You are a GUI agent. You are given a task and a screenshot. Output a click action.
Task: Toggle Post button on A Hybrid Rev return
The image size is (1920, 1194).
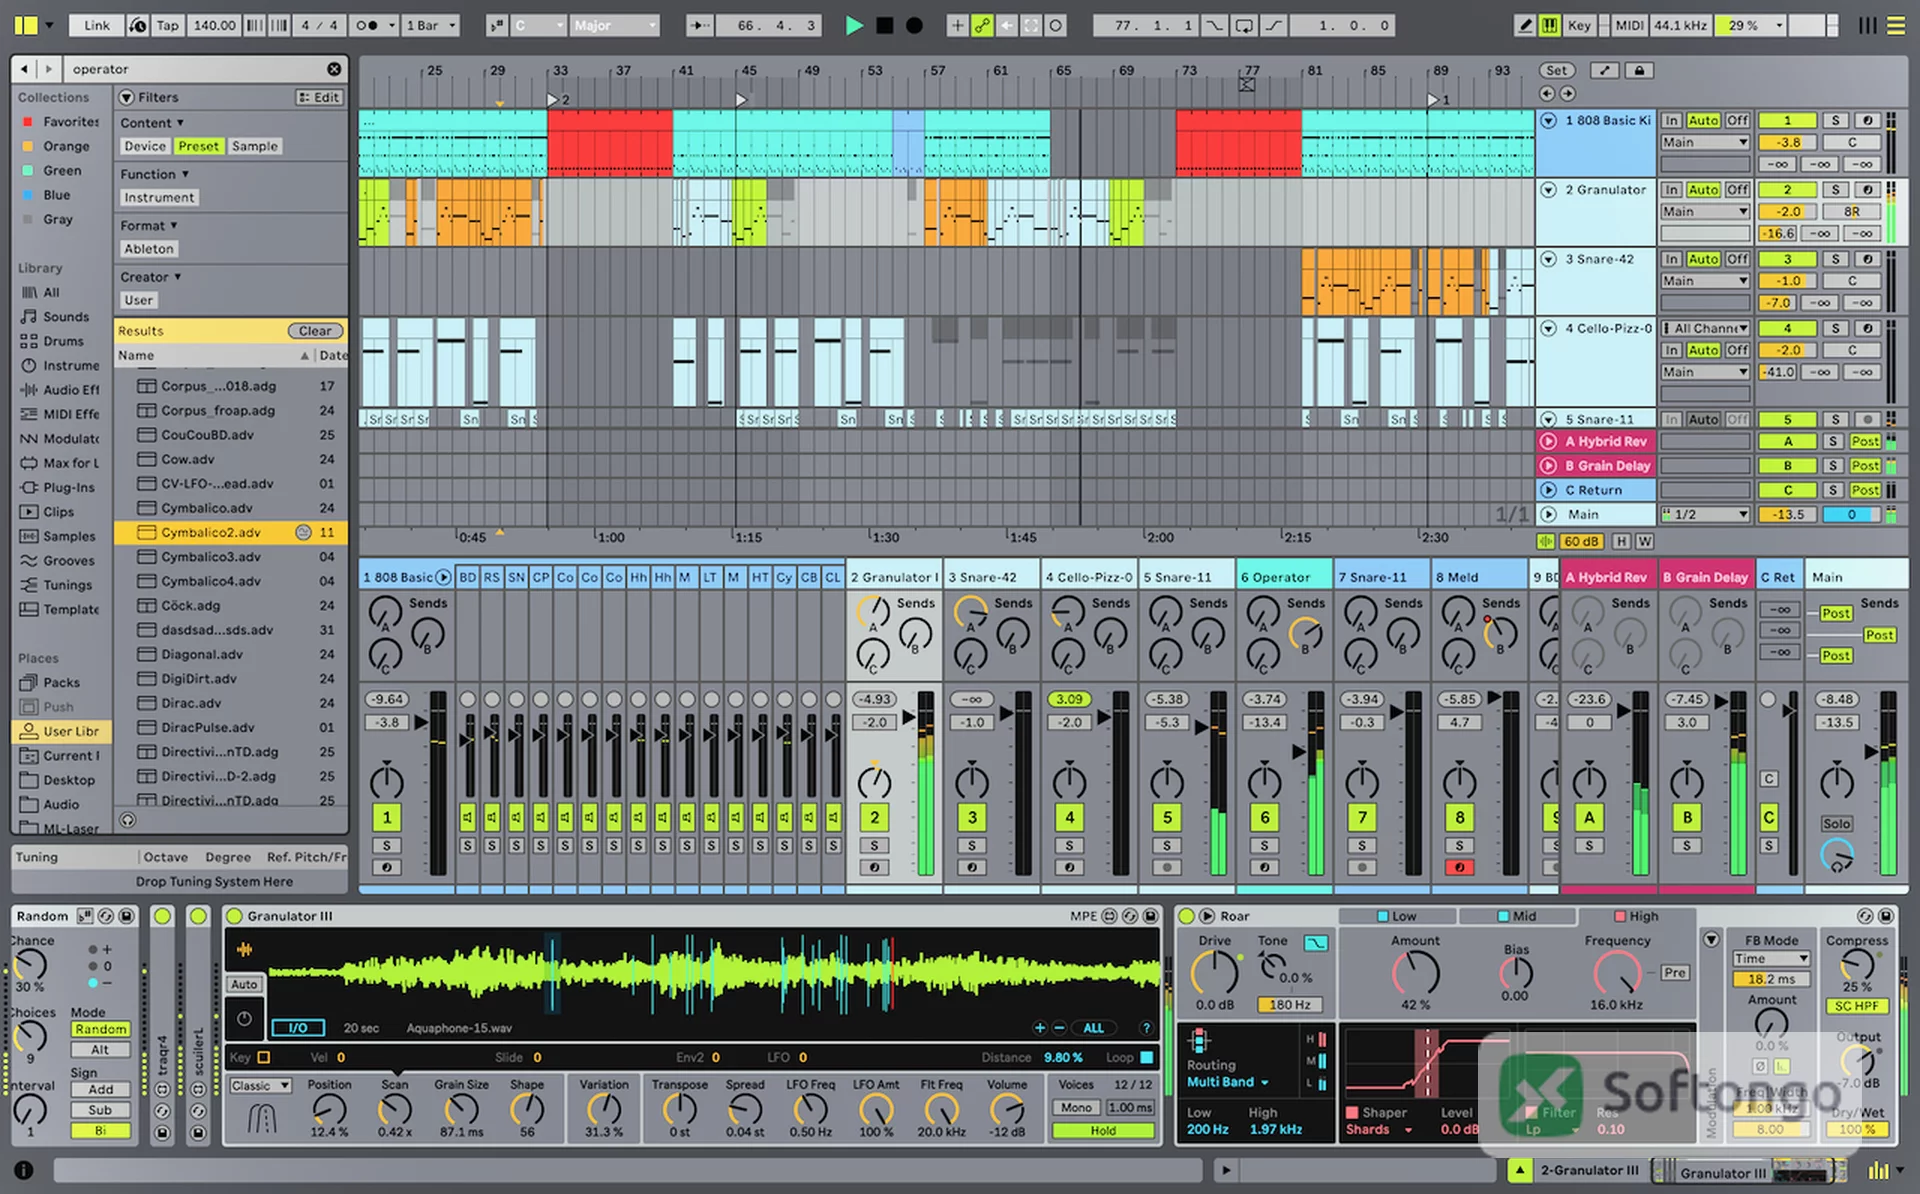tap(1865, 442)
